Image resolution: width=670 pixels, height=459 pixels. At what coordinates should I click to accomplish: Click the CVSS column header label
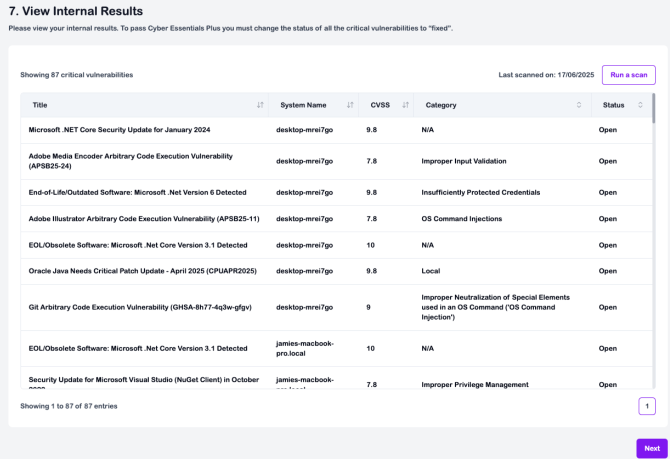click(380, 105)
